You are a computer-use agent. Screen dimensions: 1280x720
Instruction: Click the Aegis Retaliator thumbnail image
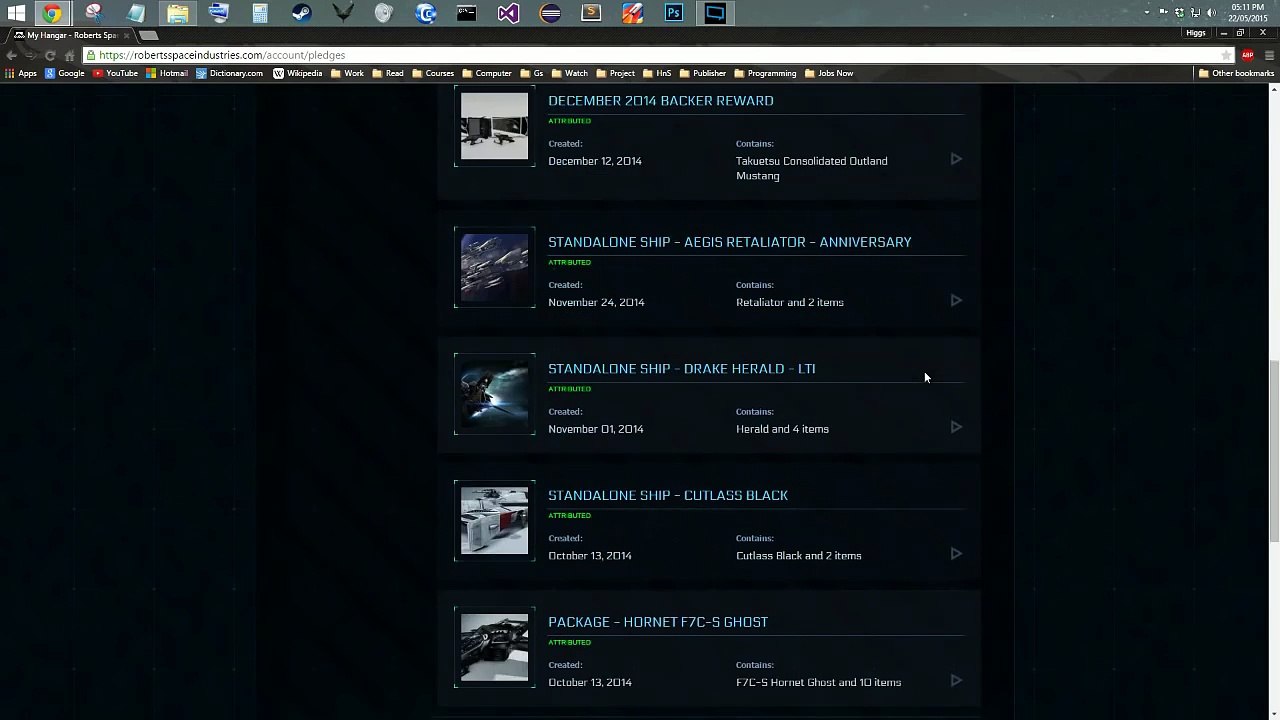[x=494, y=267]
